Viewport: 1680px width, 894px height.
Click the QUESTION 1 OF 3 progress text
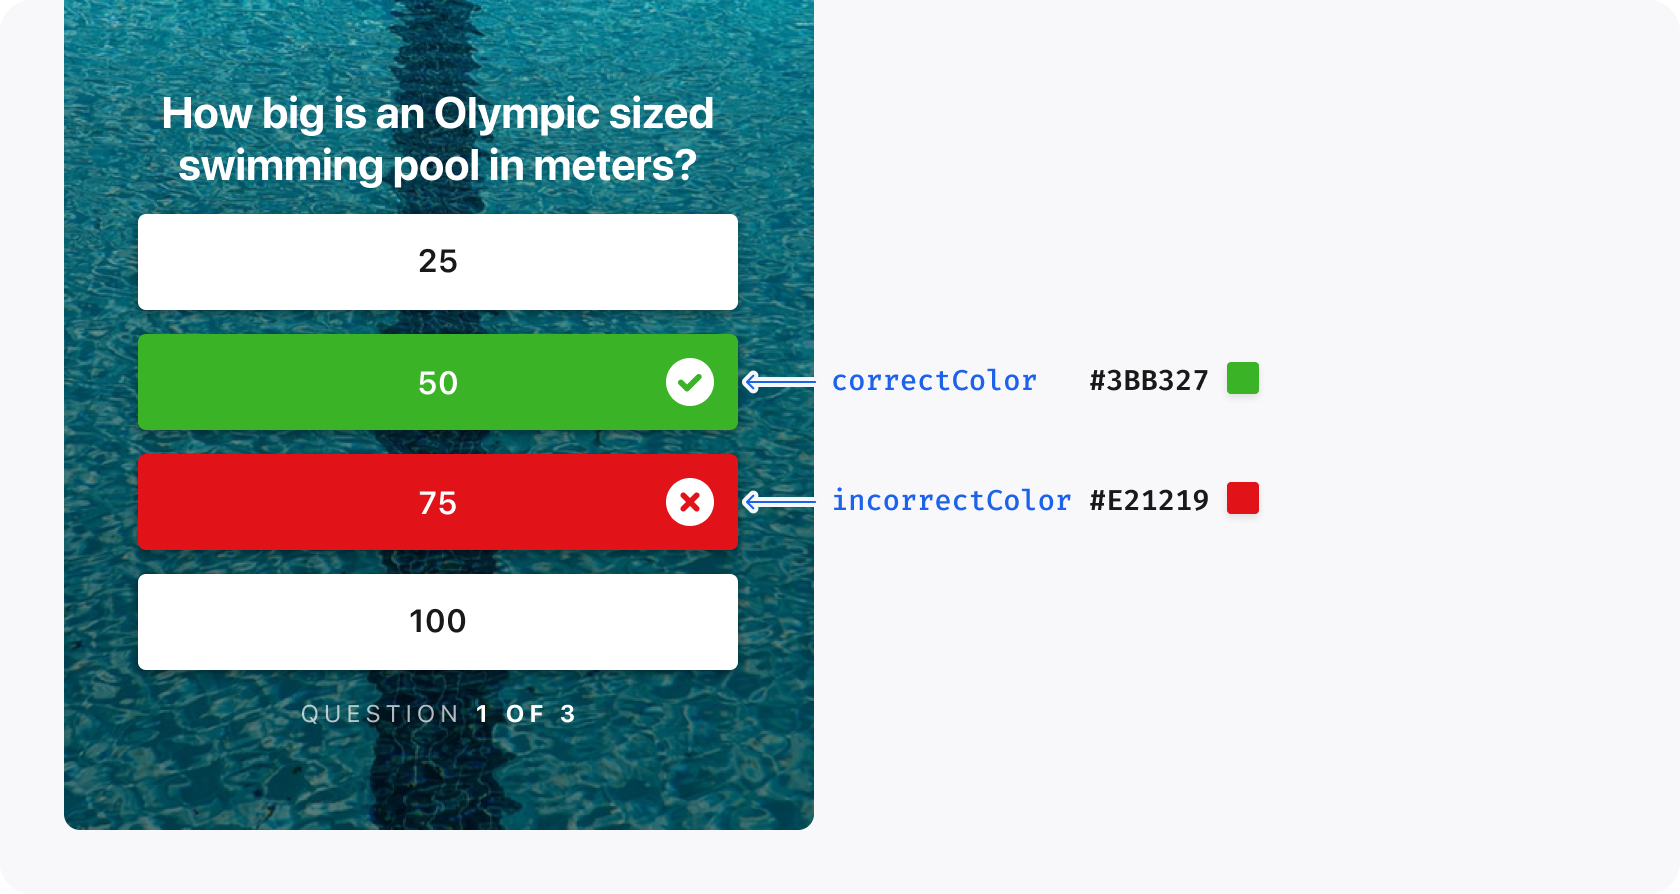pyautogui.click(x=438, y=714)
